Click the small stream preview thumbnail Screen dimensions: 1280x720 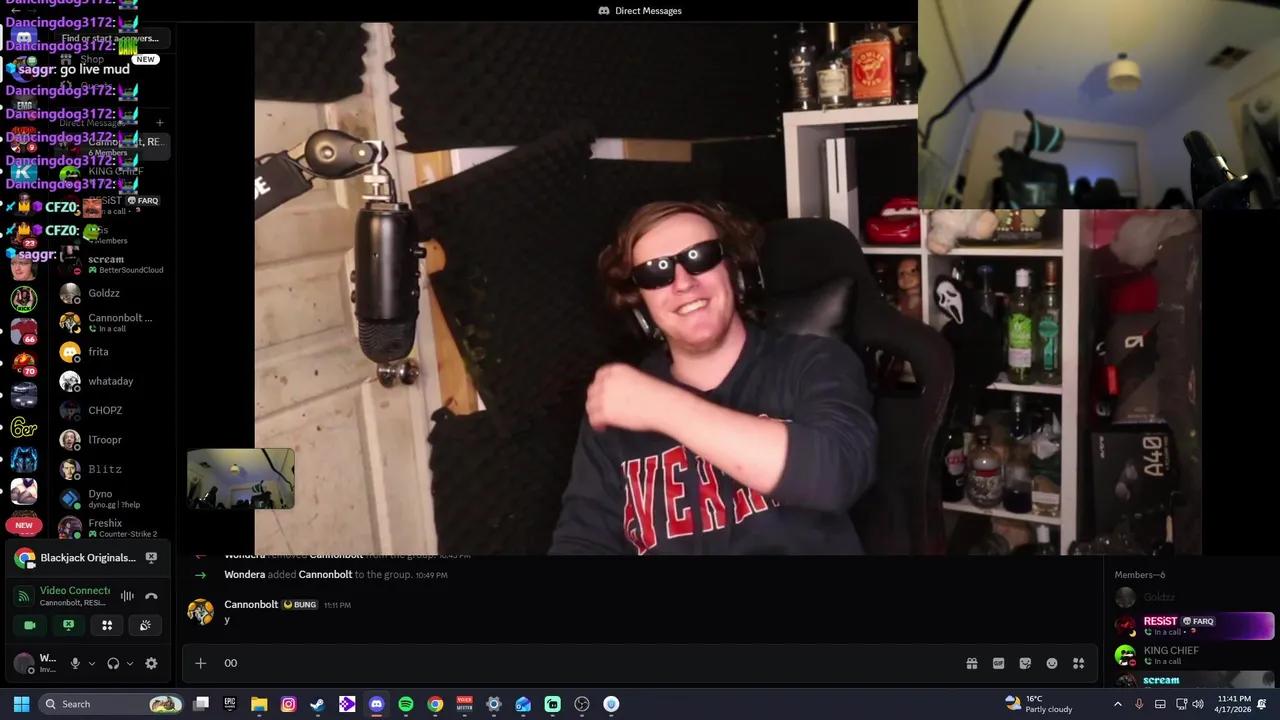pos(240,478)
